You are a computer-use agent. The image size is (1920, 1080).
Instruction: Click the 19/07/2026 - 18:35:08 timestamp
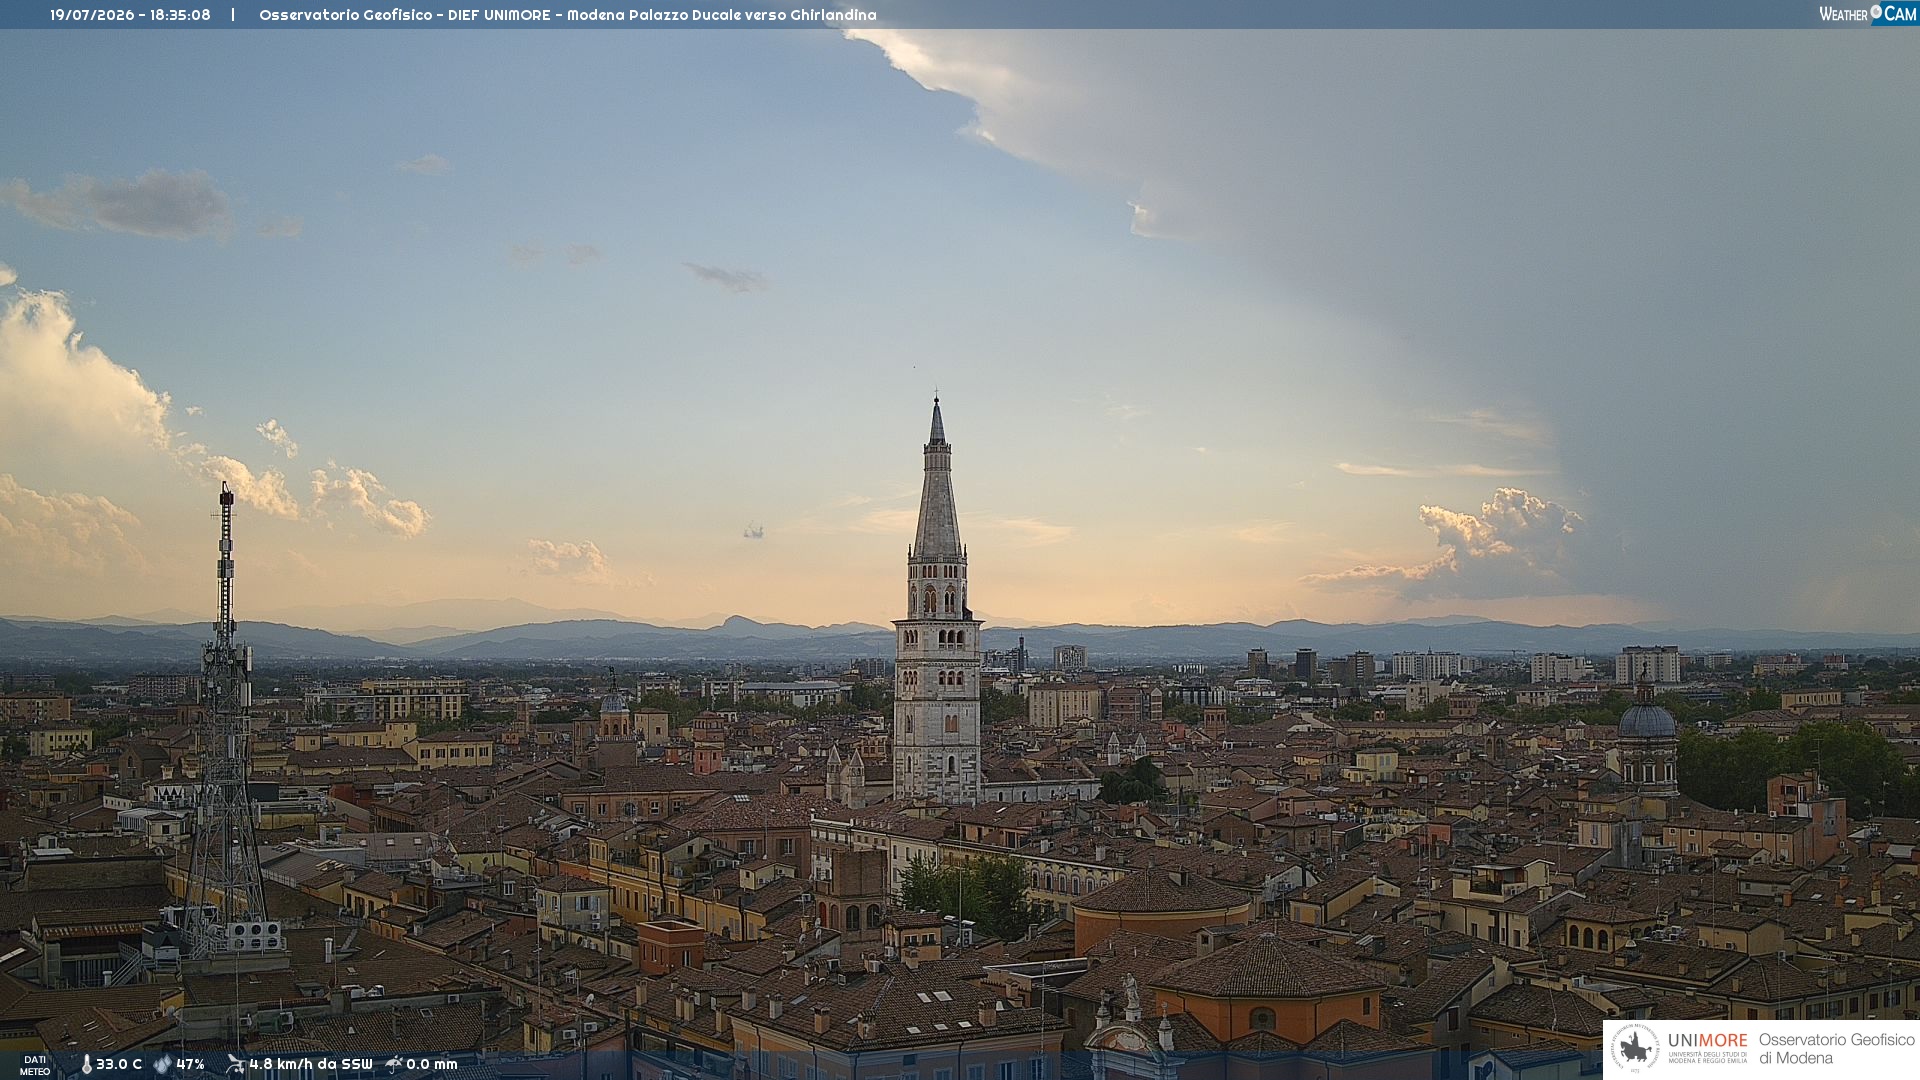pyautogui.click(x=130, y=15)
